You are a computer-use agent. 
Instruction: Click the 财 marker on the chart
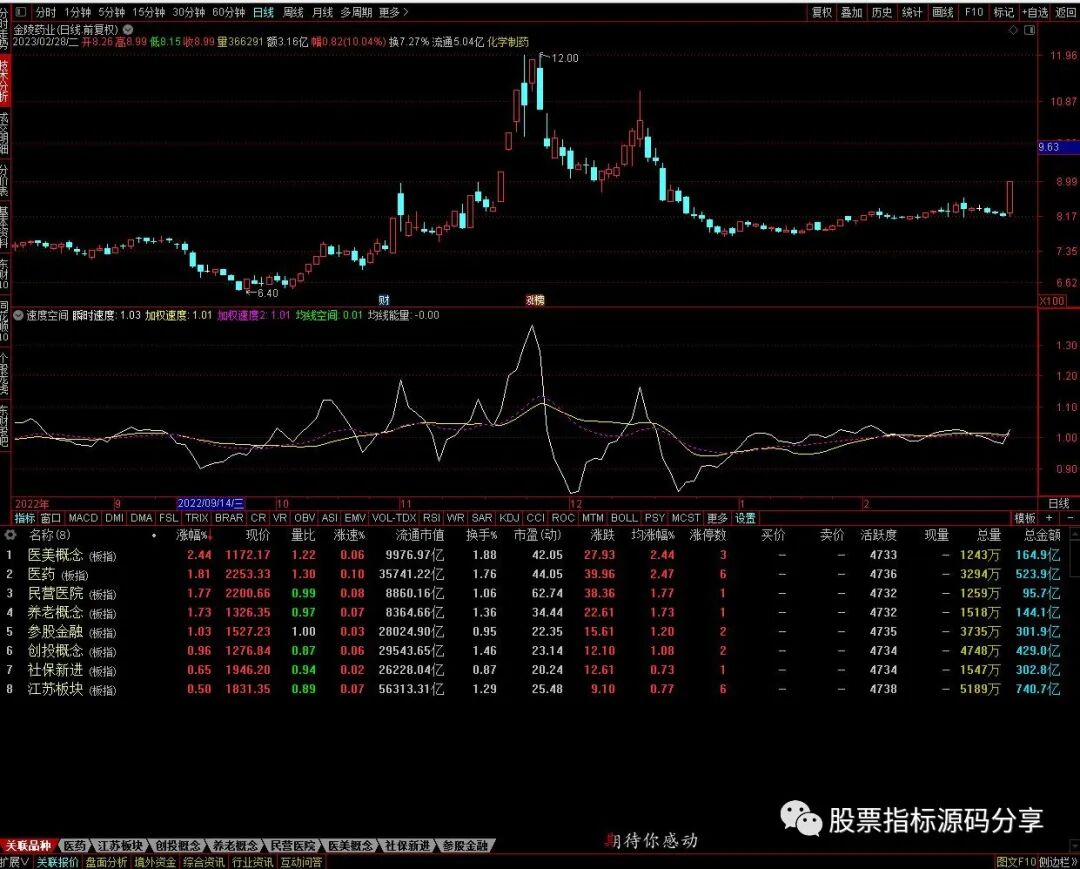[384, 300]
